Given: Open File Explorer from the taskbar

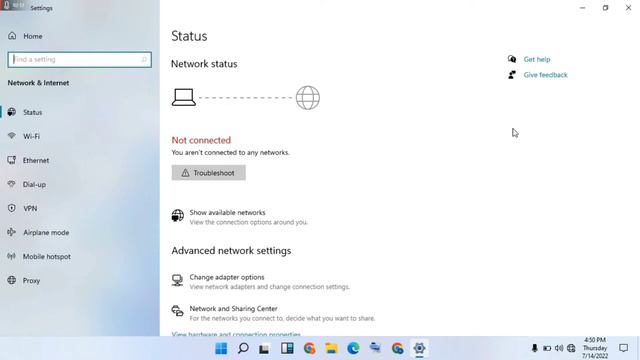Looking at the screenshot, I should pos(331,349).
